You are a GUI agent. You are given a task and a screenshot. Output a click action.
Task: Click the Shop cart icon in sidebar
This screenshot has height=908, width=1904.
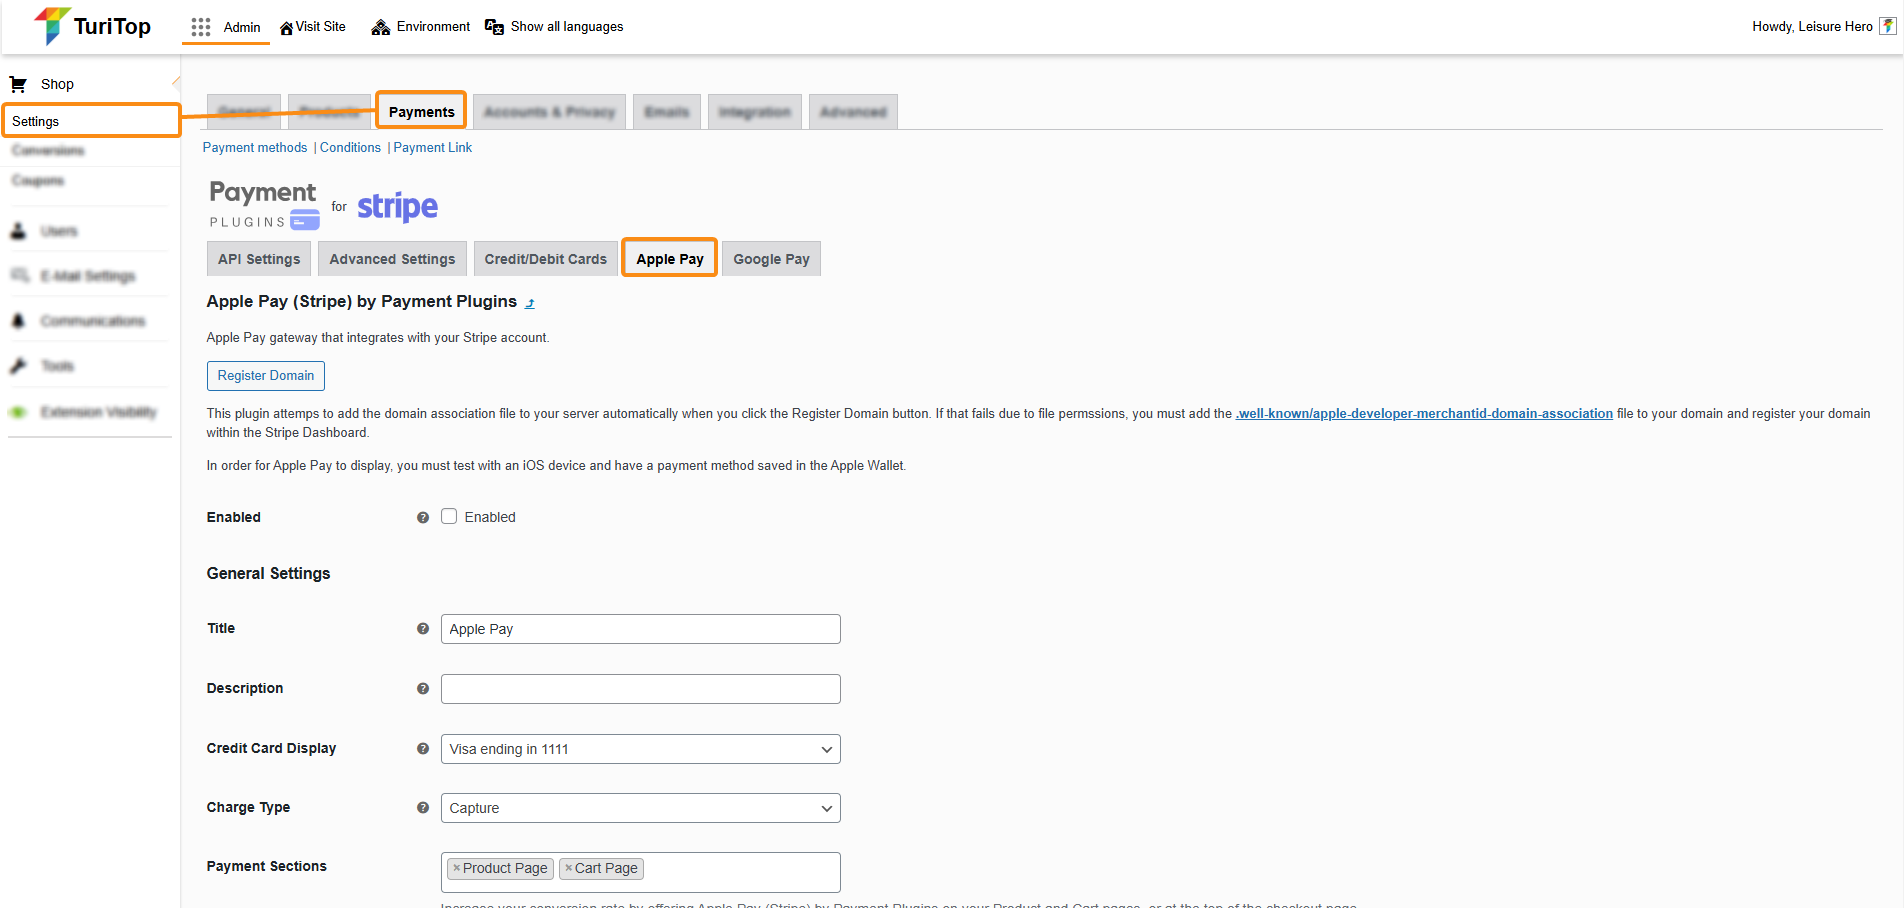click(x=18, y=84)
